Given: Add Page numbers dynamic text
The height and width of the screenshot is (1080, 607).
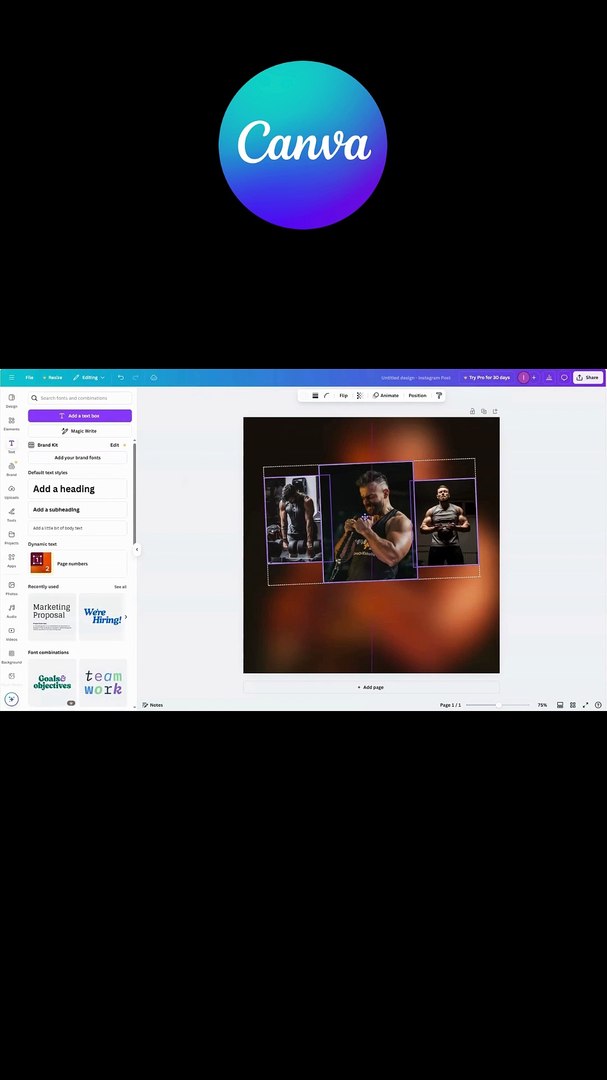Looking at the screenshot, I should click(x=77, y=563).
